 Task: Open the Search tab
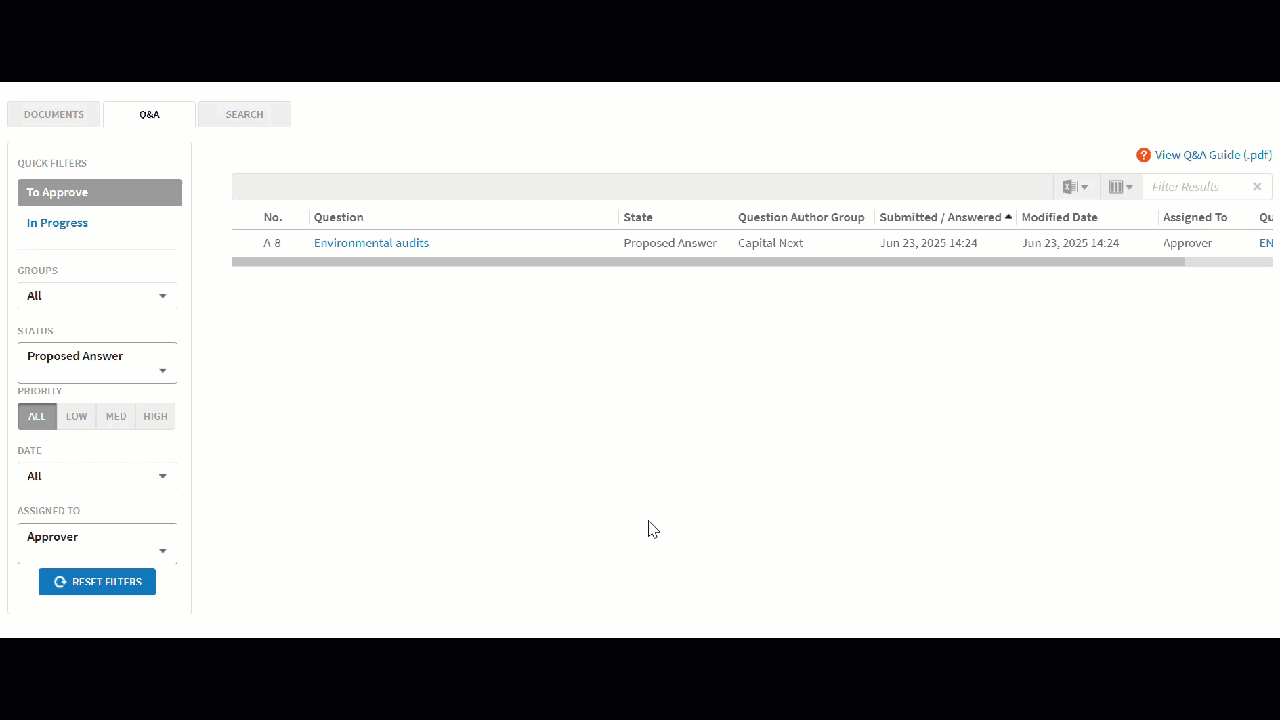point(244,115)
